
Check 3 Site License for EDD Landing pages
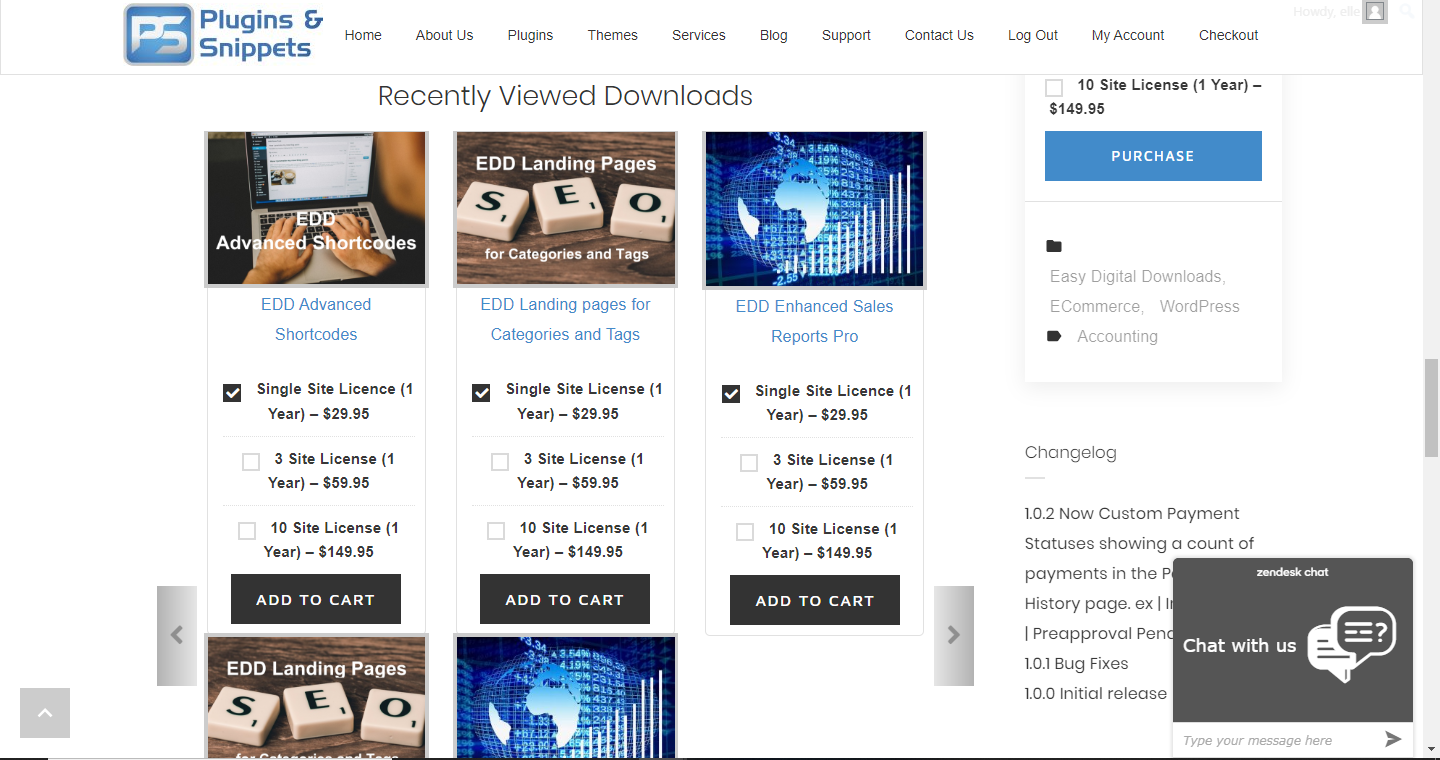click(500, 462)
